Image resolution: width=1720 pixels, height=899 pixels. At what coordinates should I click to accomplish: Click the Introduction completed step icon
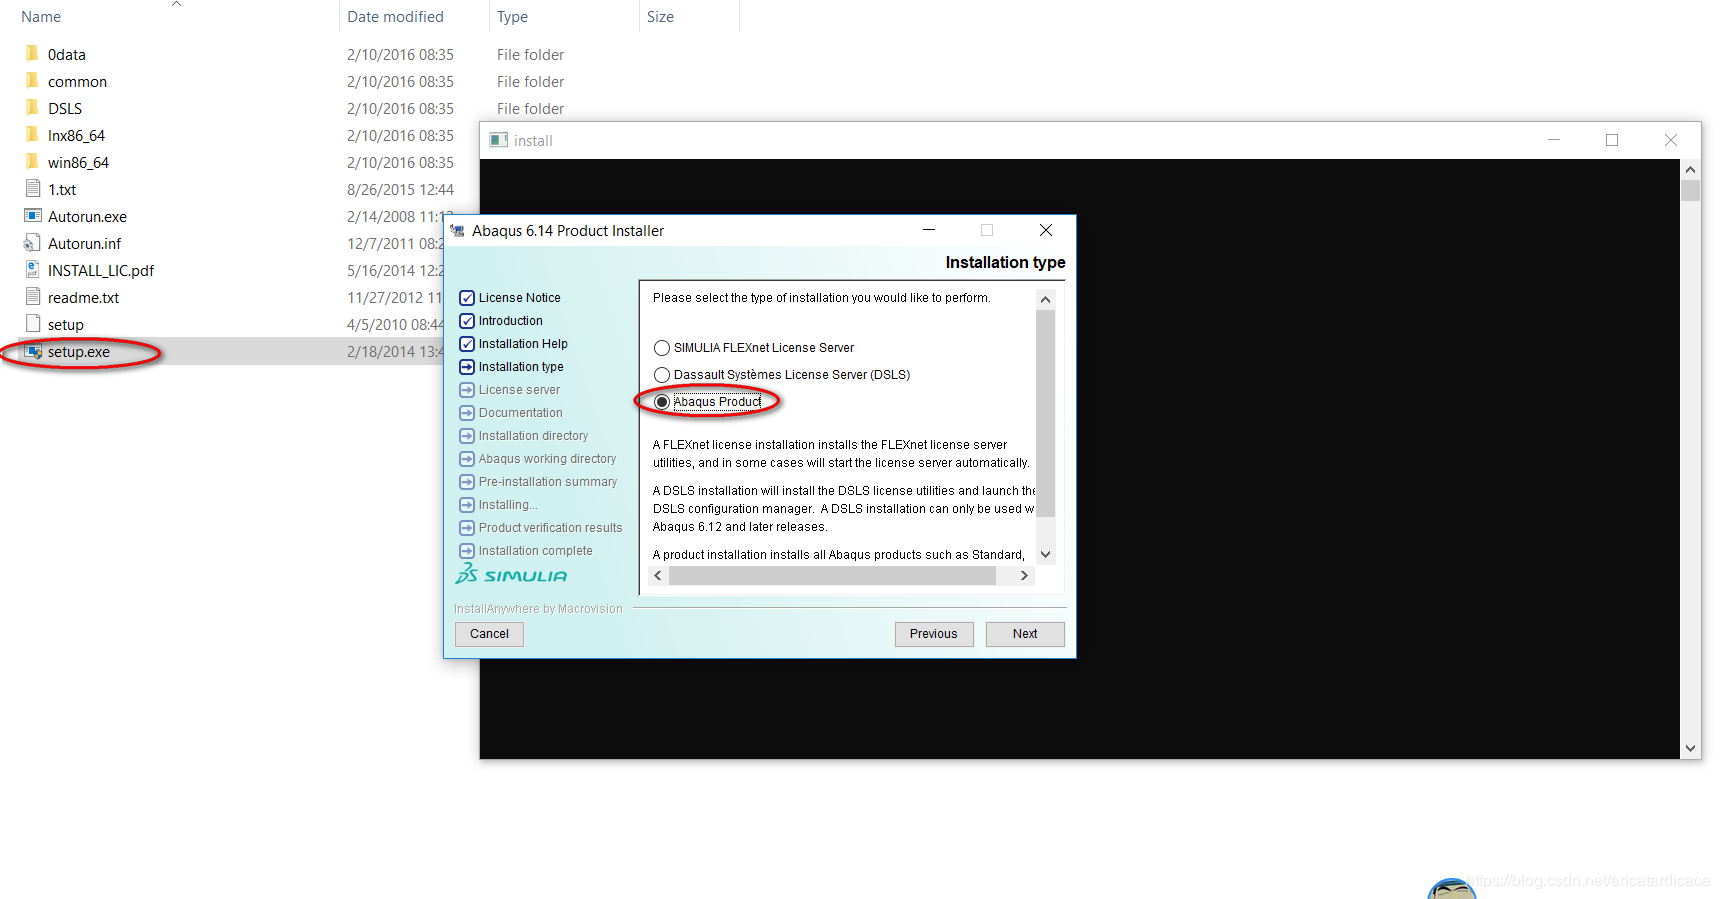pos(467,321)
